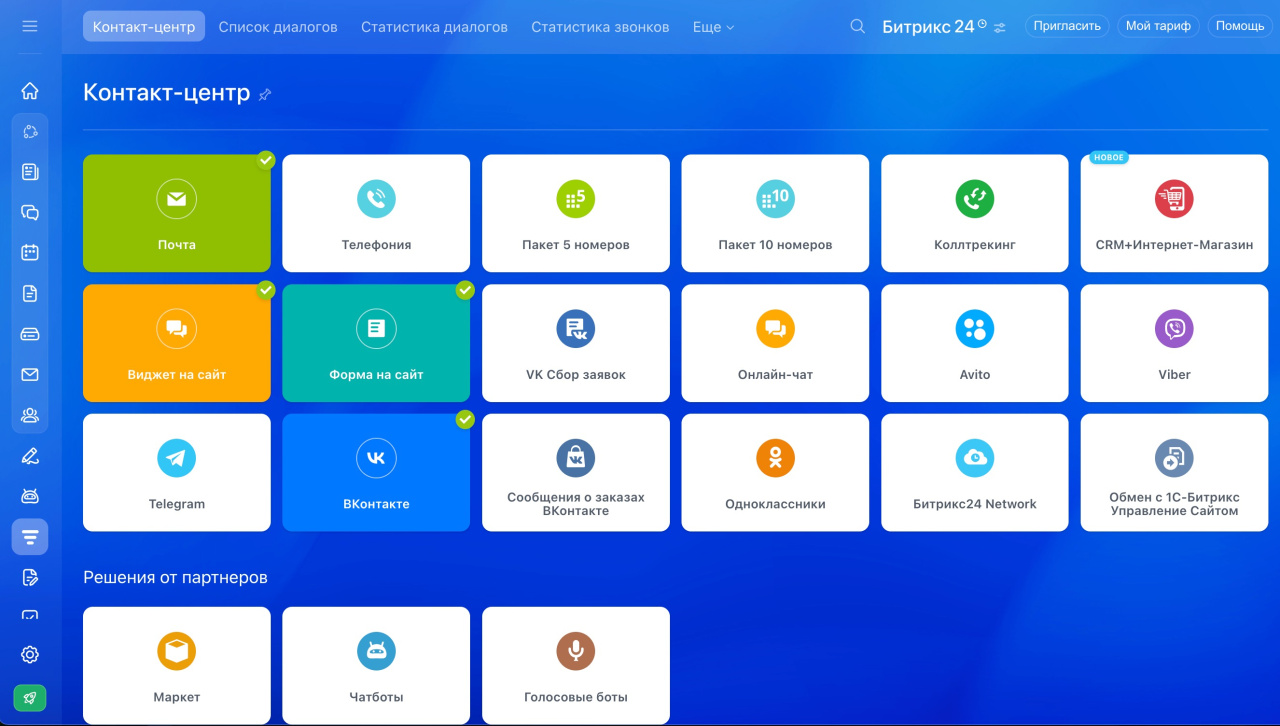Pin the Контакт-центр page
This screenshot has height=726, width=1280.
tap(265, 94)
